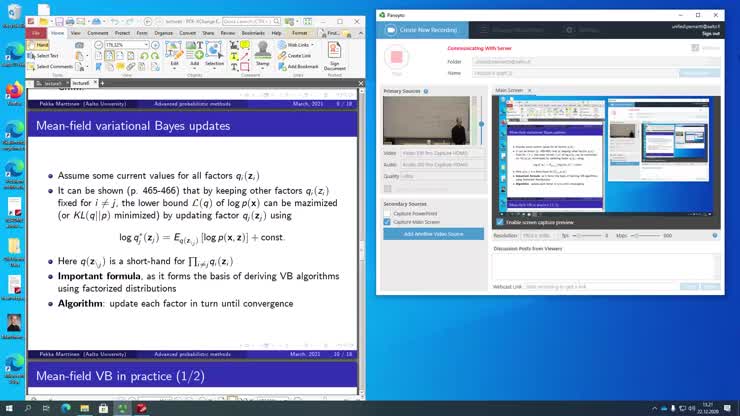The image size is (740, 416).
Task: Click Add Another Video Source button
Action: pos(433,234)
